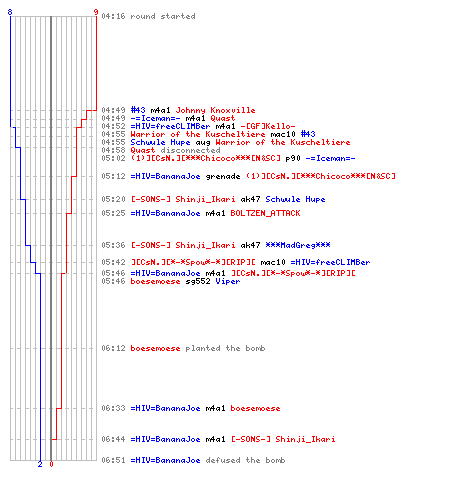The image size is (450, 500).
Task: Click 'defused the bomb' event at 06:51
Action: [245, 460]
